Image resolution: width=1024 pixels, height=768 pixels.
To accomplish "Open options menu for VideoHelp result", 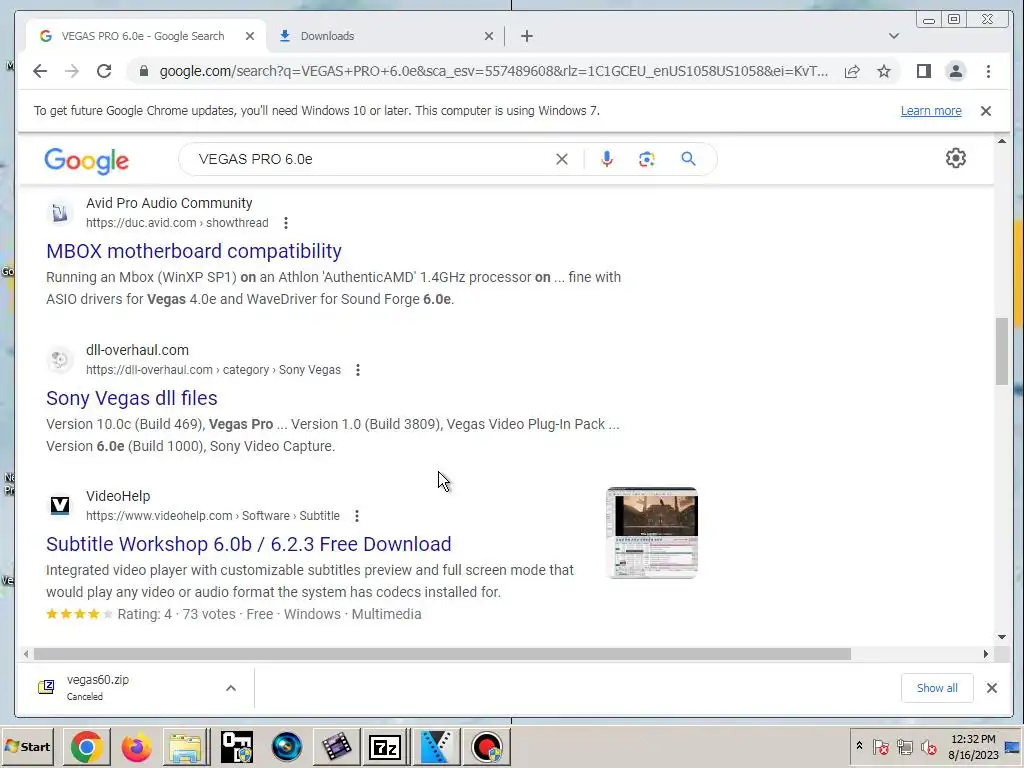I will (357, 516).
